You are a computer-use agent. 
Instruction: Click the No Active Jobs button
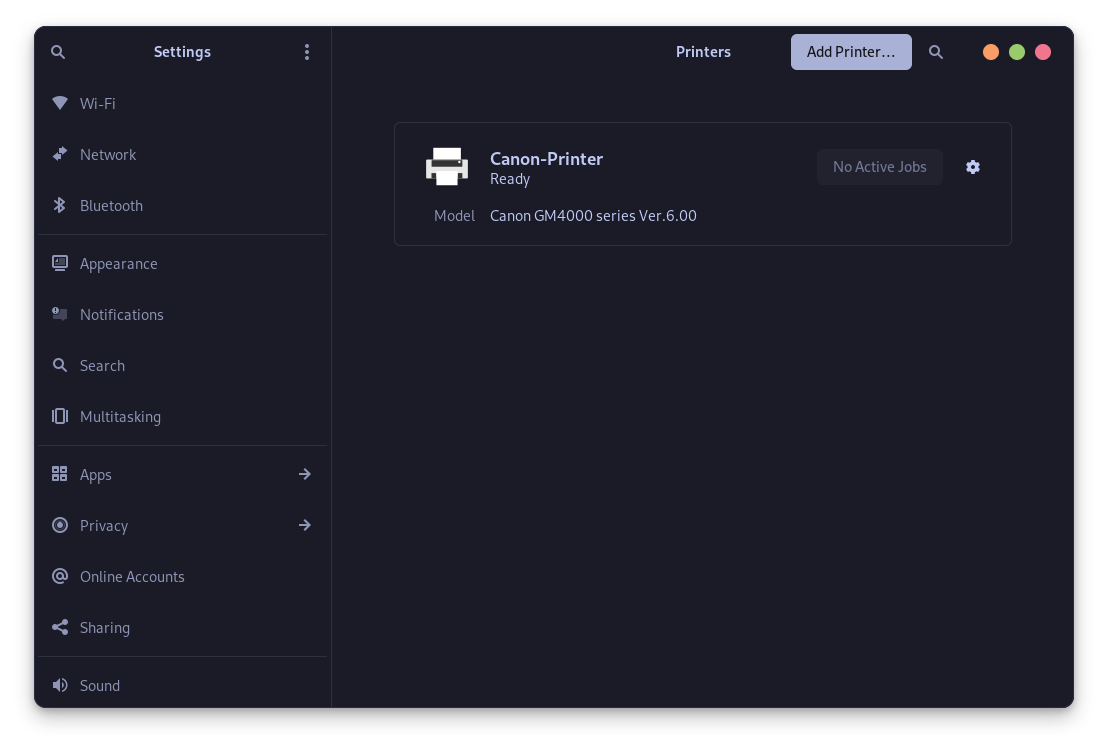click(x=879, y=167)
